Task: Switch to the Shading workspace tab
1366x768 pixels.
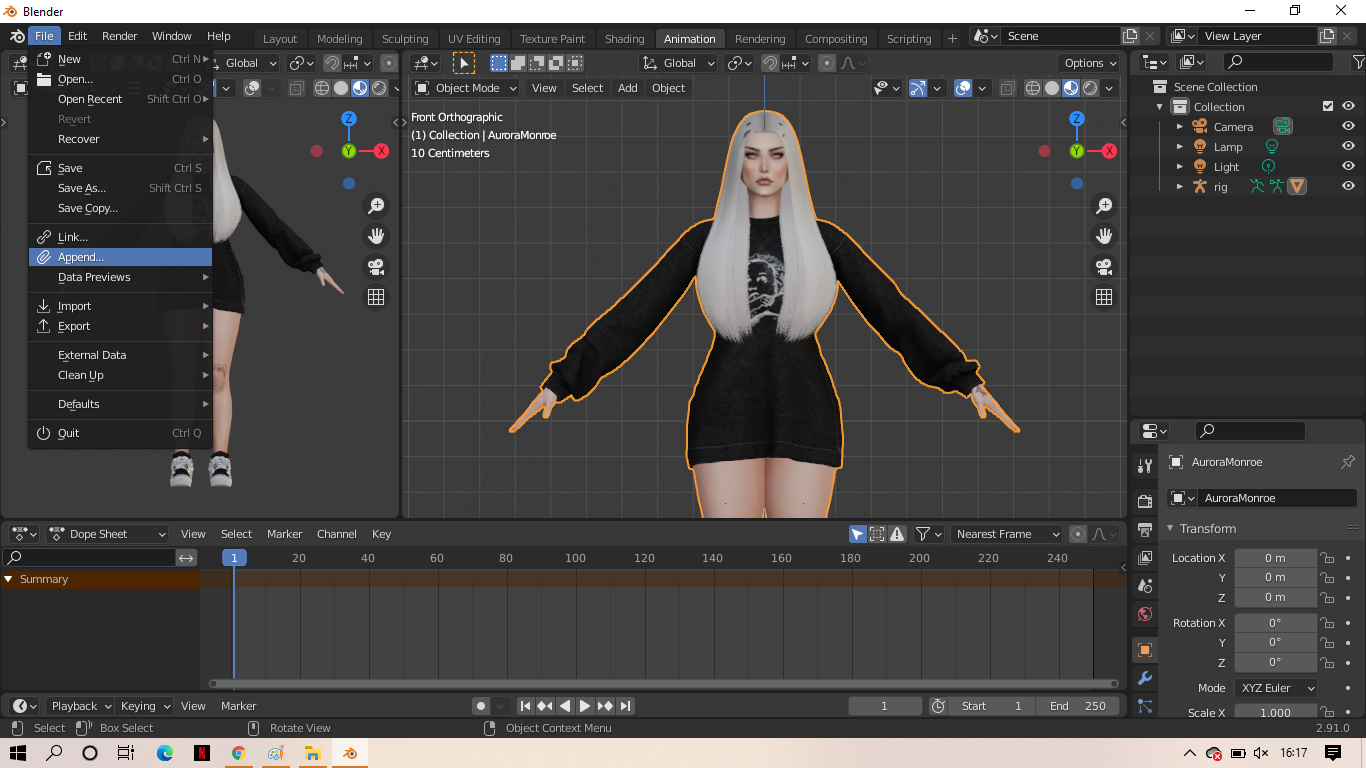Action: click(x=624, y=38)
